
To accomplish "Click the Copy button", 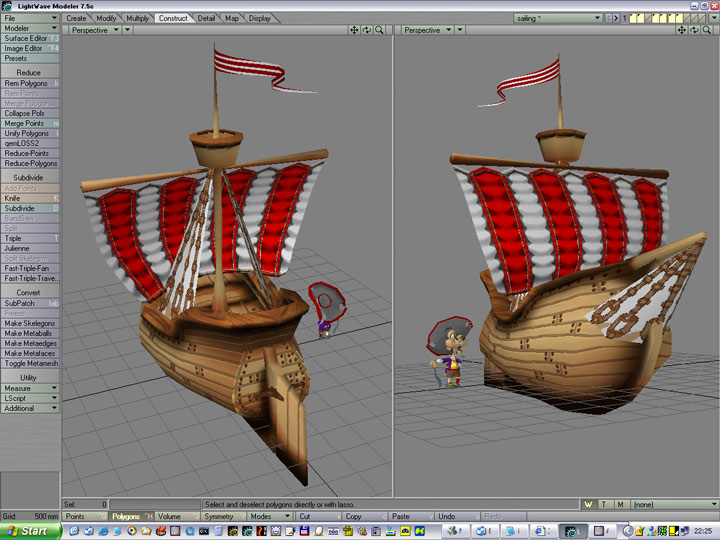I will tap(365, 517).
